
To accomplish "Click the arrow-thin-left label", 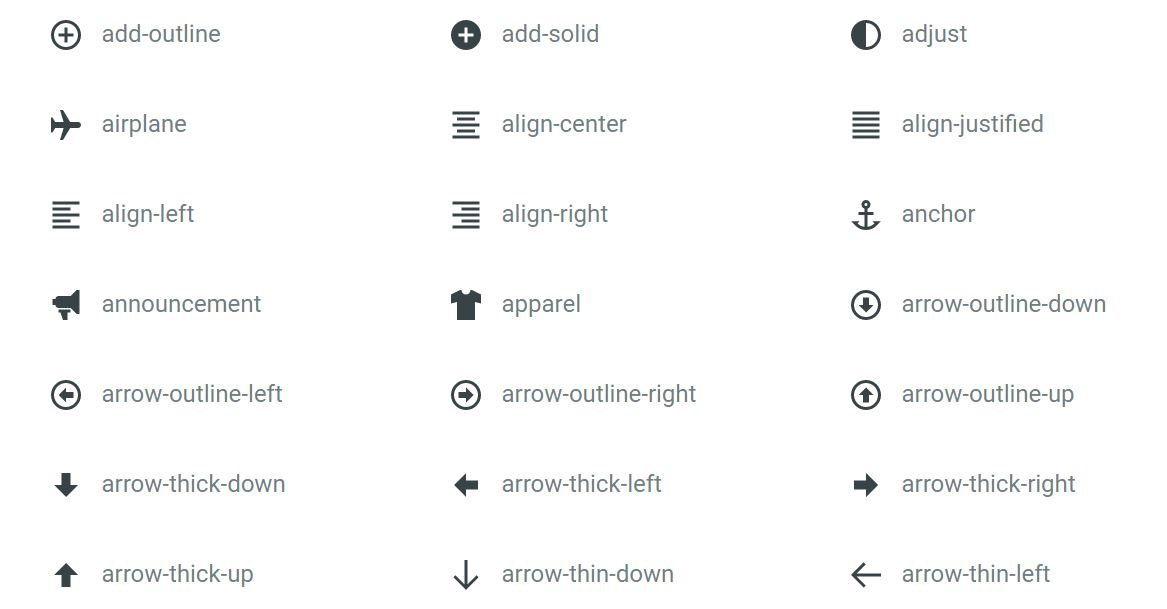I will (976, 574).
